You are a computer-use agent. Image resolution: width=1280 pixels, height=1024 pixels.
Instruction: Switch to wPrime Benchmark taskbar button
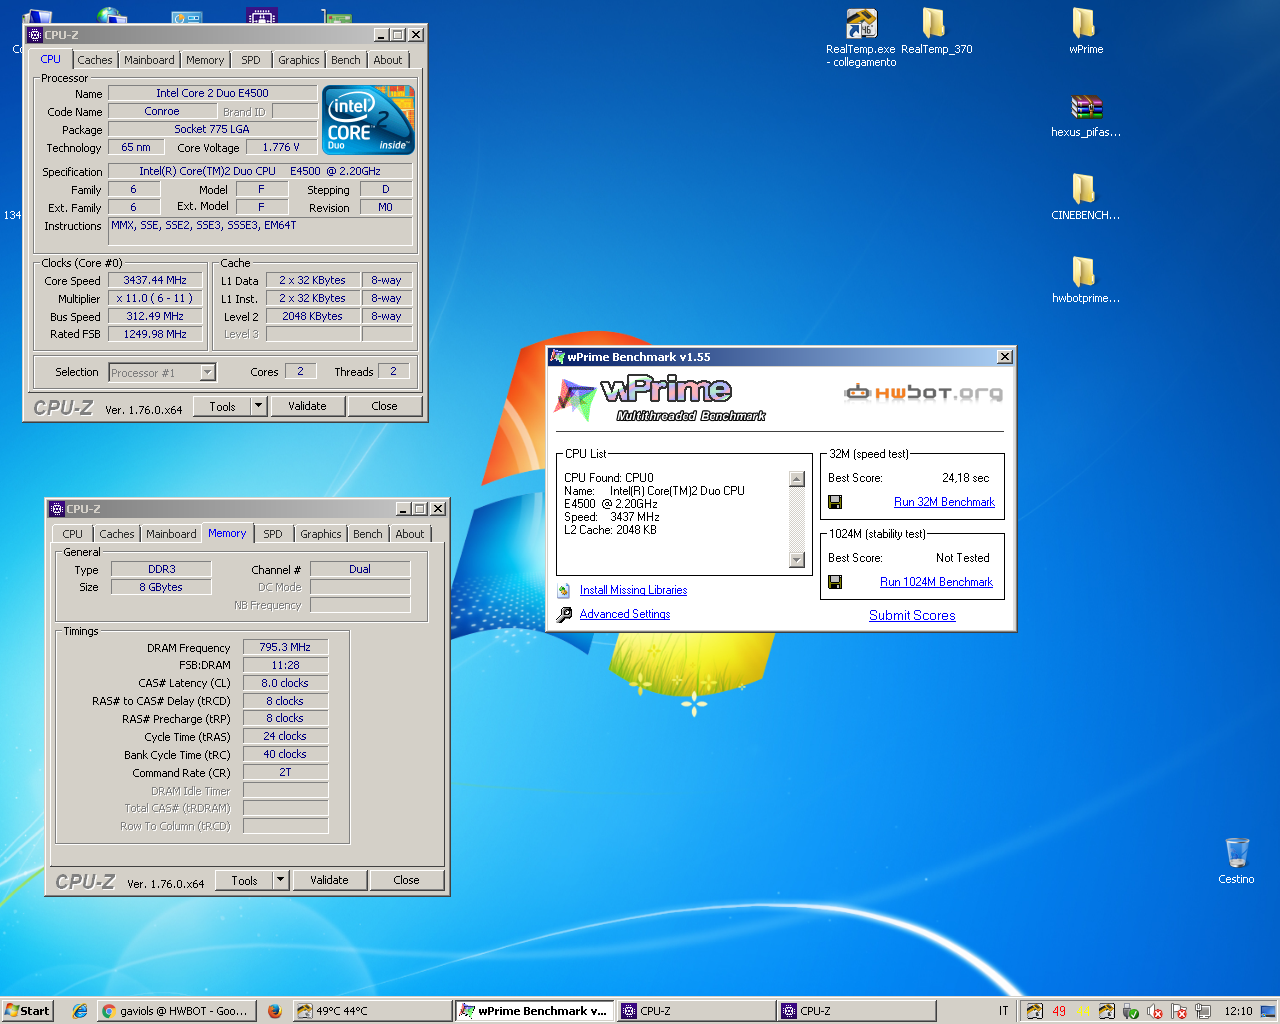coord(533,1011)
